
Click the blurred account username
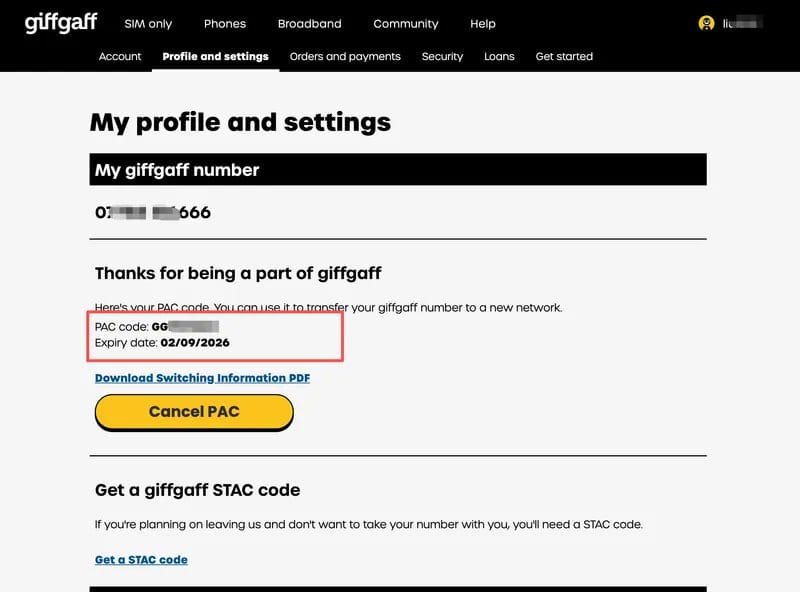coord(742,23)
